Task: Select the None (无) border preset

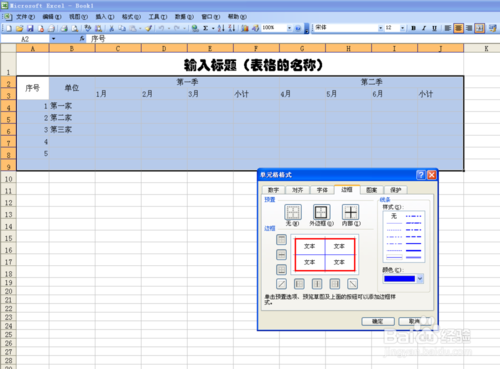Action: point(293,212)
